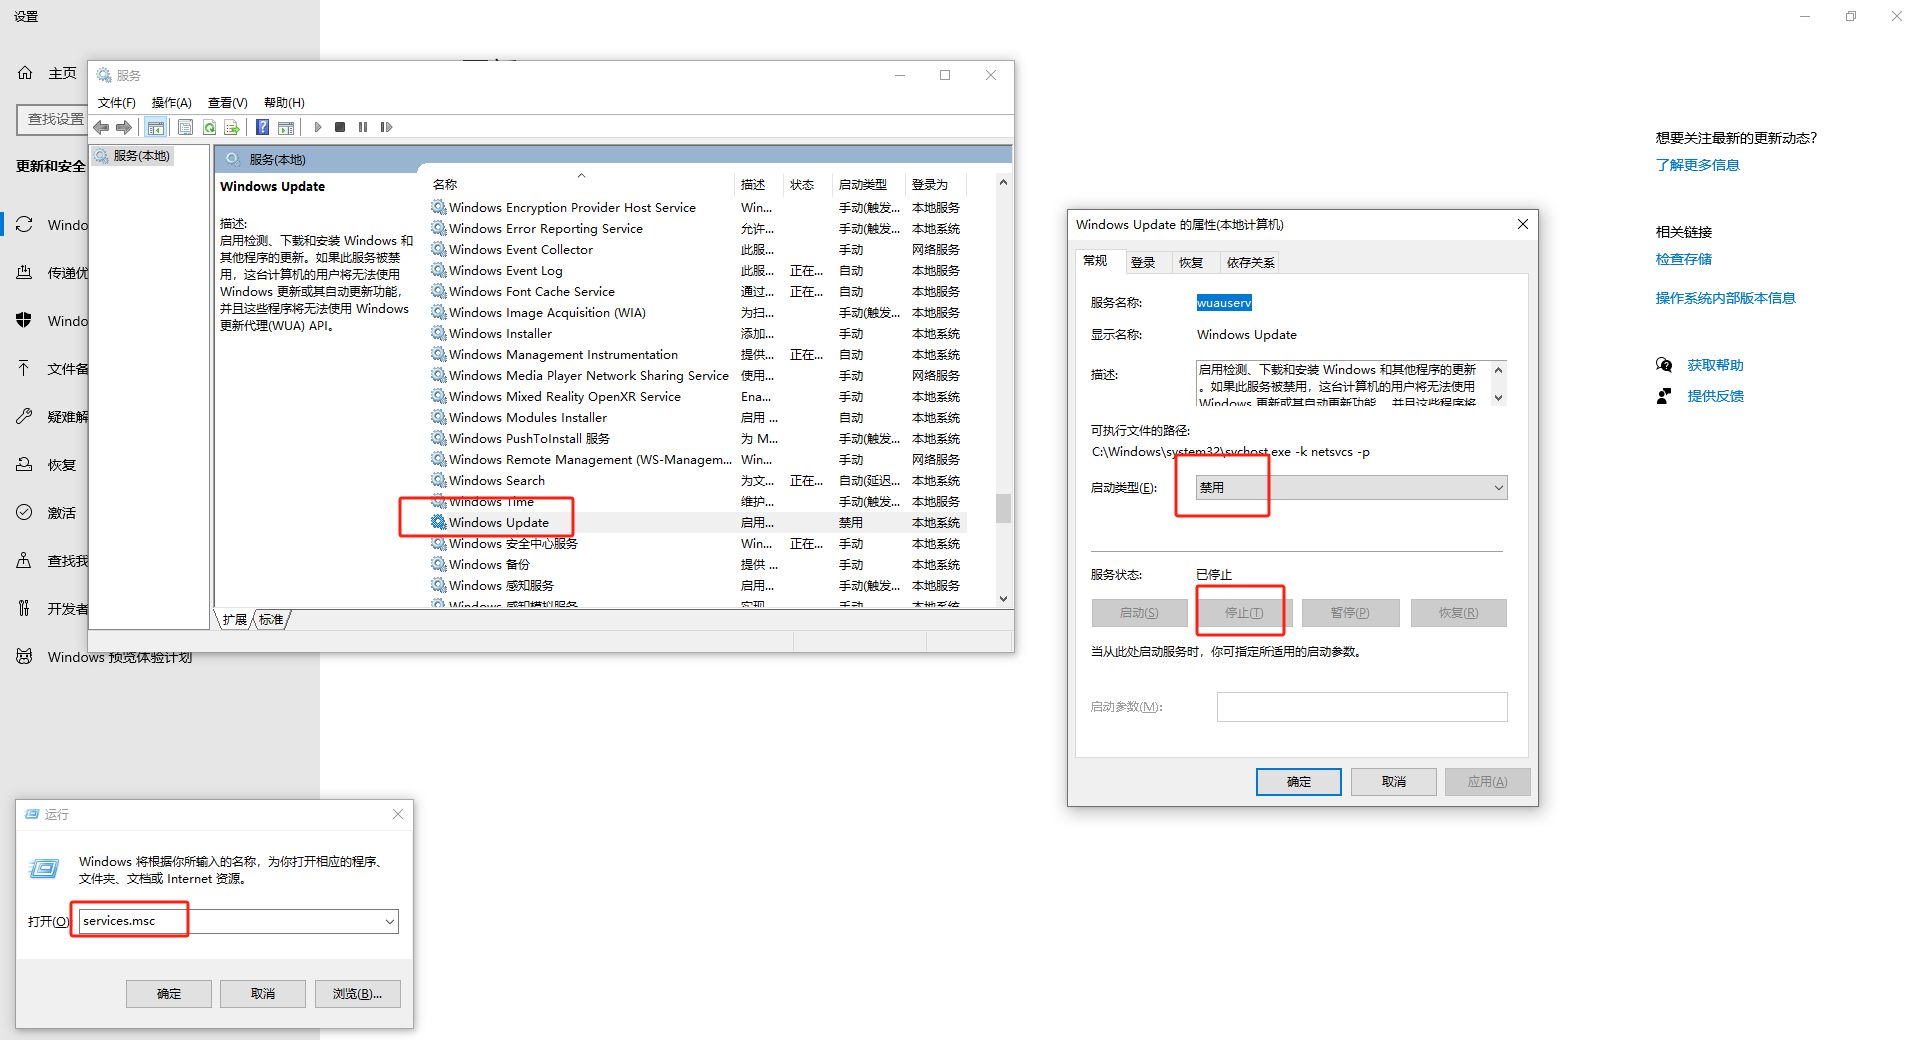This screenshot has height=1040, width=1920.
Task: Open Help with the blue question-mark icon
Action: pyautogui.click(x=262, y=127)
